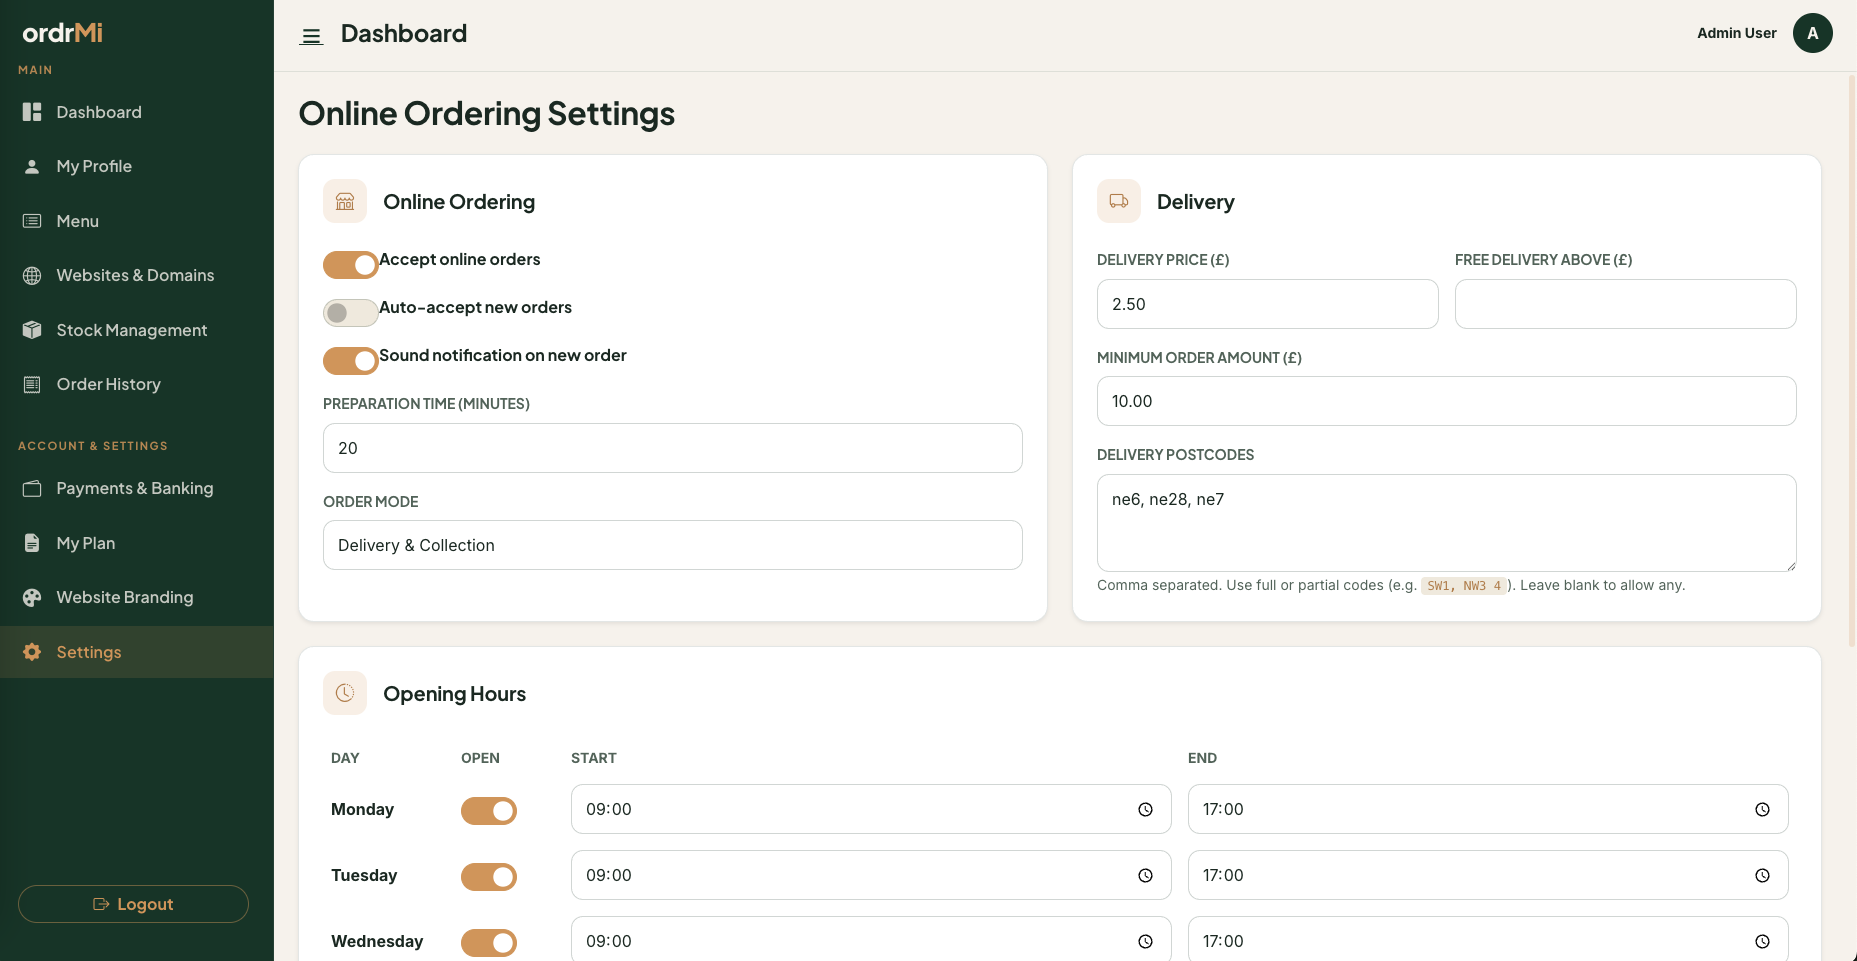
Task: Click the DELIVERY POSTCODES label
Action: 1175,455
